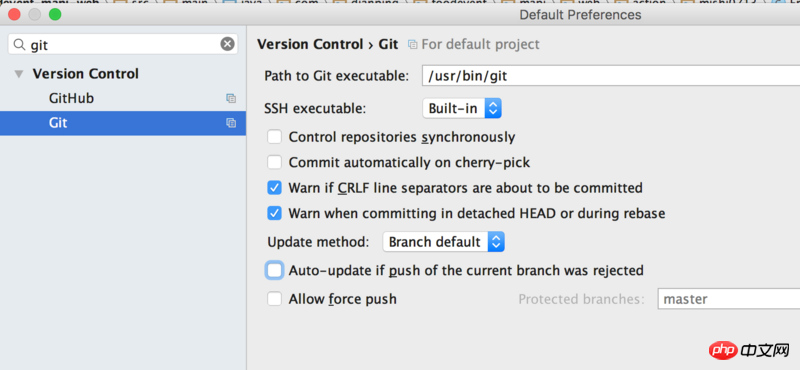Click the magnifying glass search icon
This screenshot has height=370, width=800.
click(x=19, y=45)
